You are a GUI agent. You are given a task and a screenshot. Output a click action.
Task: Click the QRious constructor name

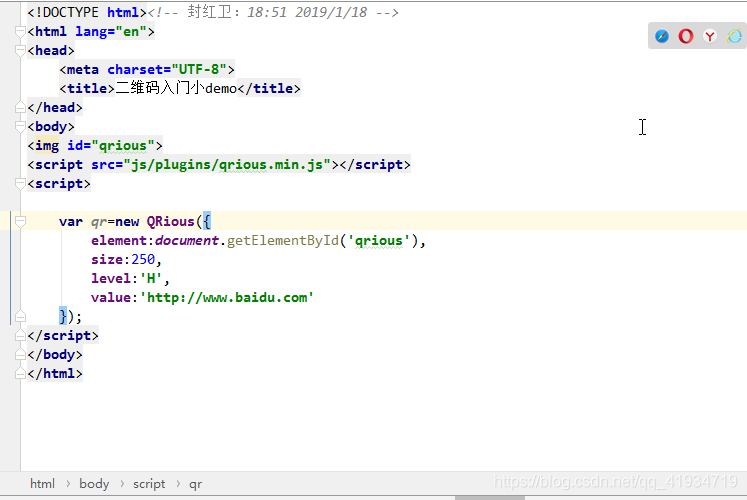click(171, 221)
